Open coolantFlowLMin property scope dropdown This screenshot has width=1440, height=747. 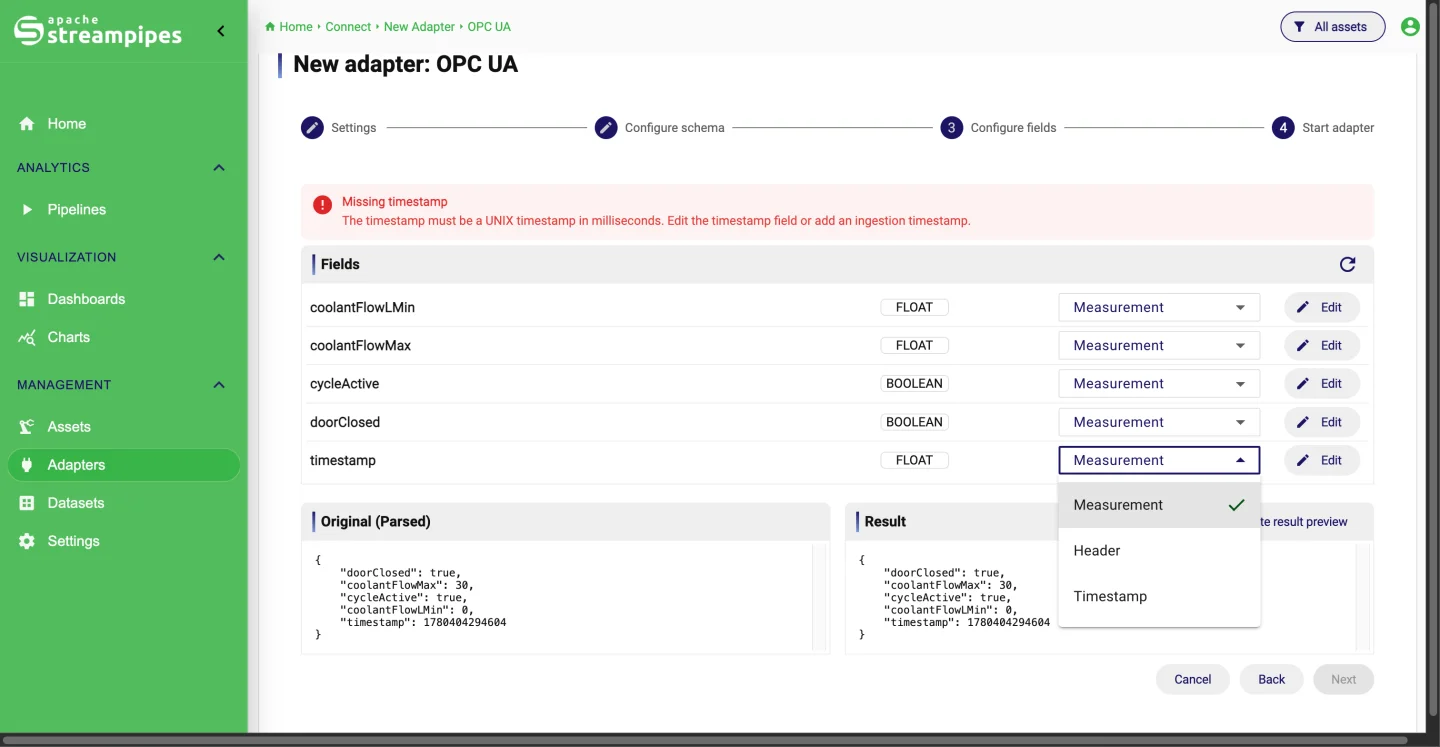coord(1159,308)
